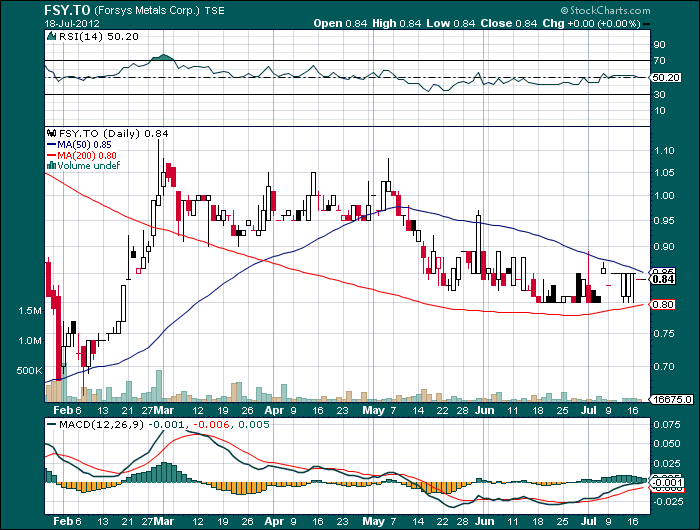Click the Volume undef legend text
The width and height of the screenshot is (700, 530).
pos(88,166)
